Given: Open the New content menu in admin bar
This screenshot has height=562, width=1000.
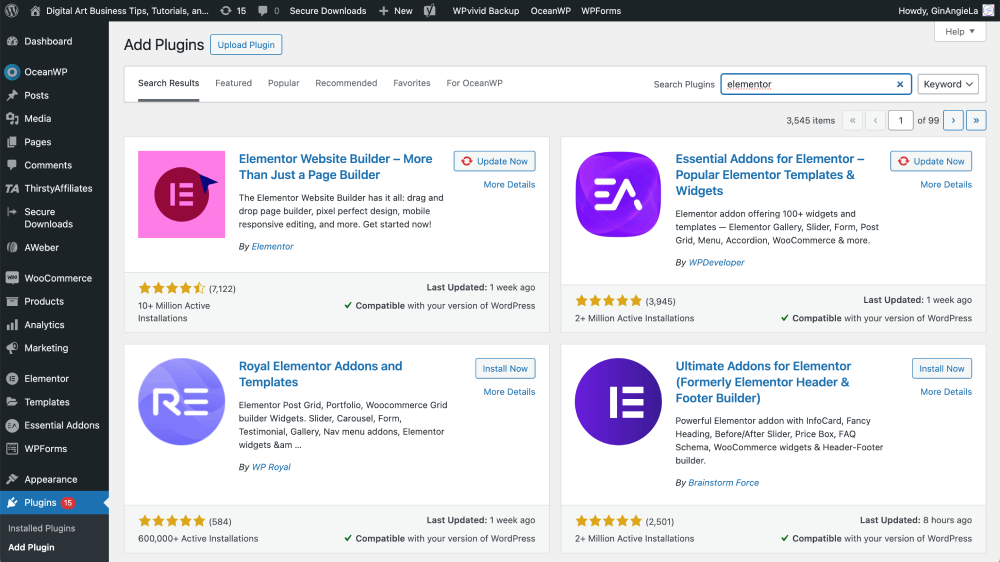Looking at the screenshot, I should click(x=395, y=11).
